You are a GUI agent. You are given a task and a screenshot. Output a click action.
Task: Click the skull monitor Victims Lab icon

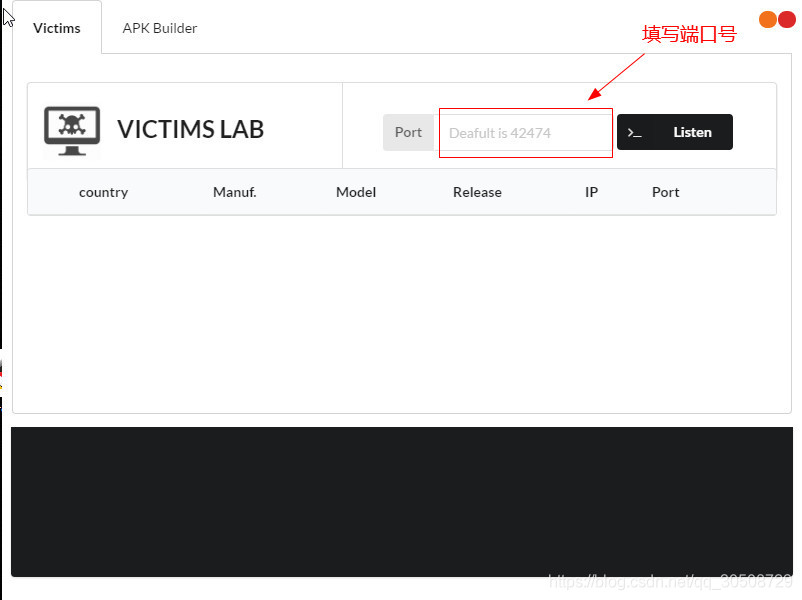(x=72, y=130)
